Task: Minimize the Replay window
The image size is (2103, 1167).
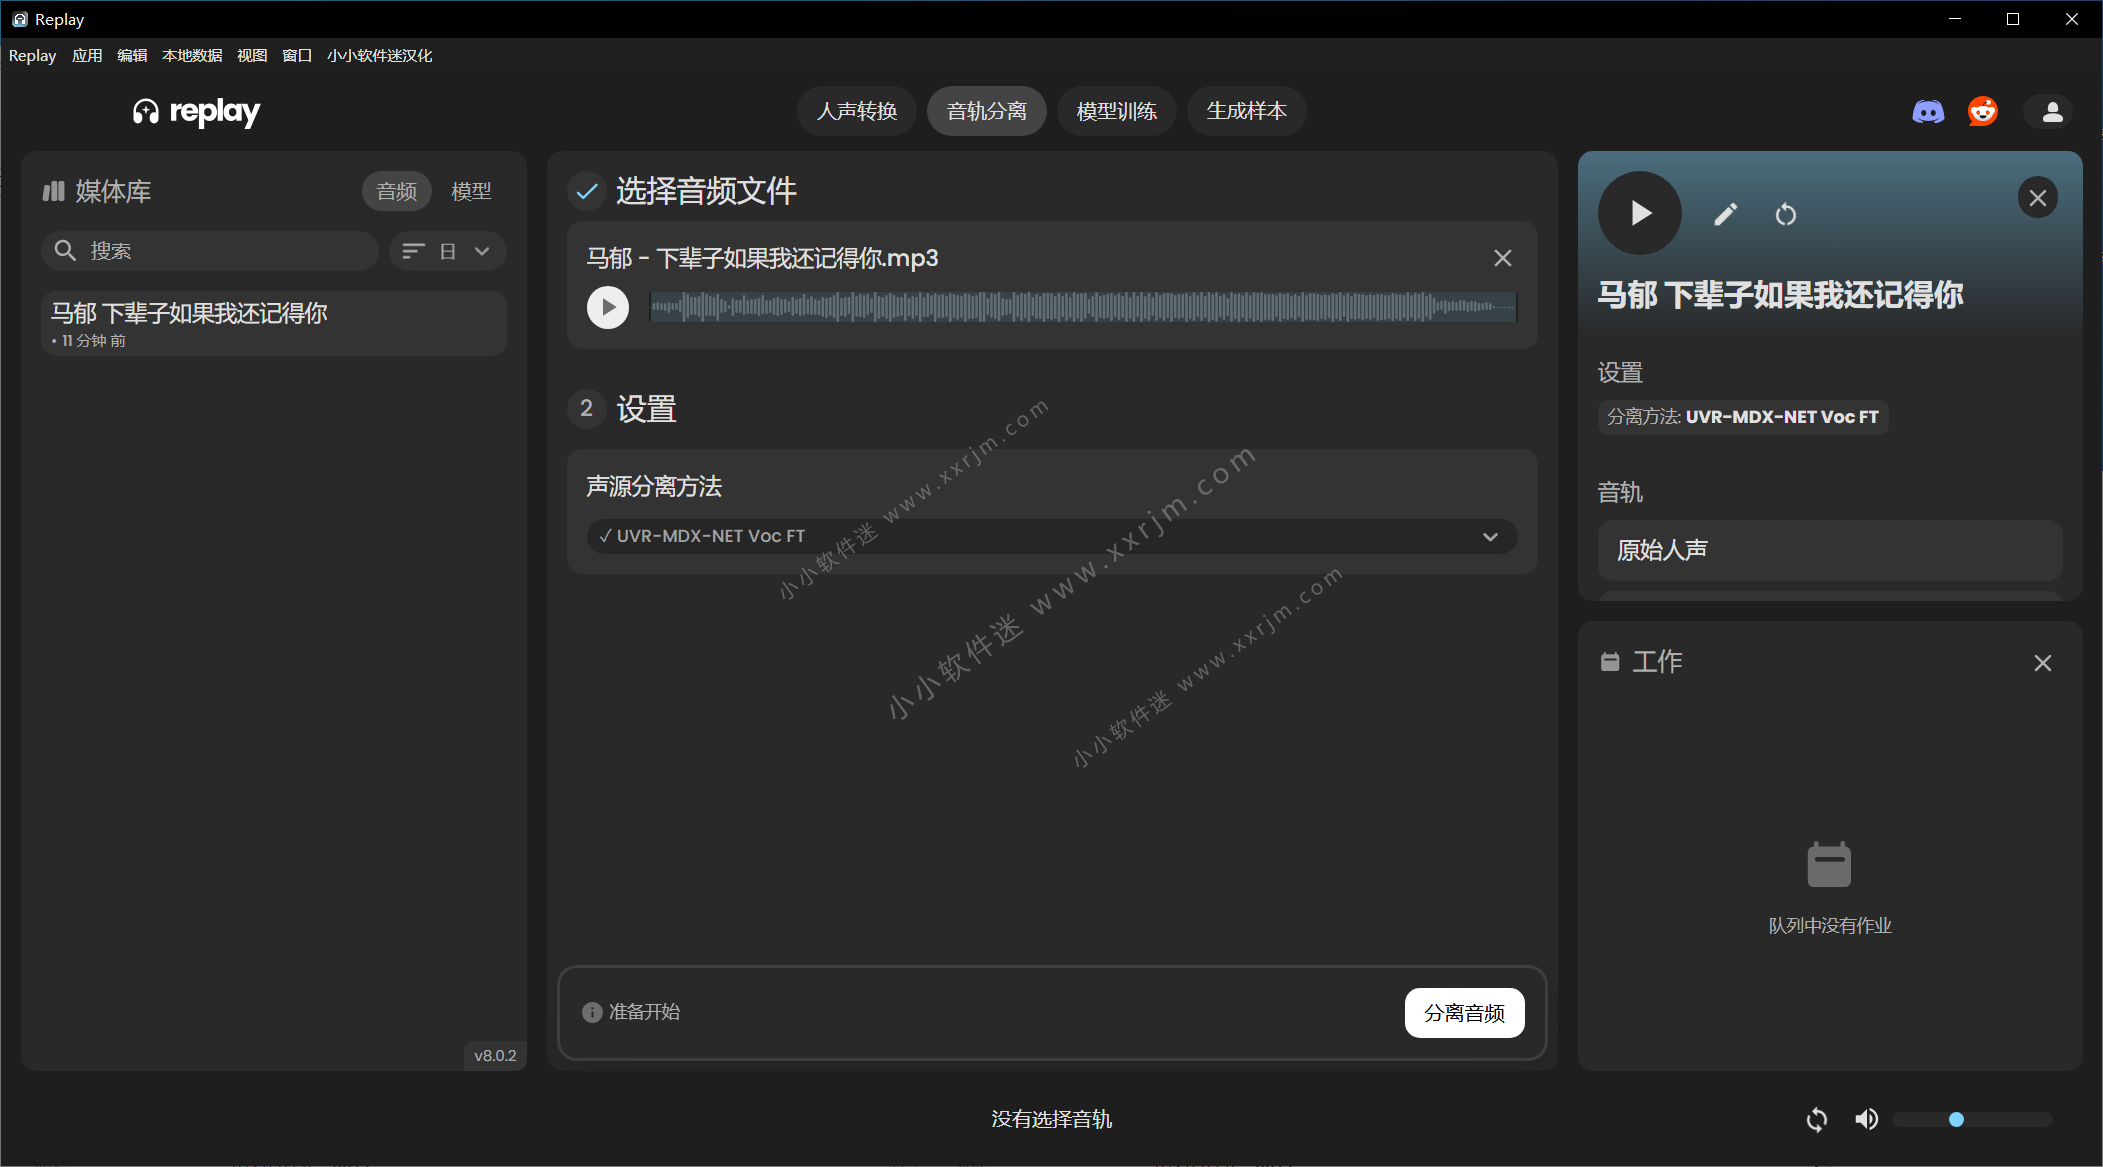Action: pos(1955,19)
